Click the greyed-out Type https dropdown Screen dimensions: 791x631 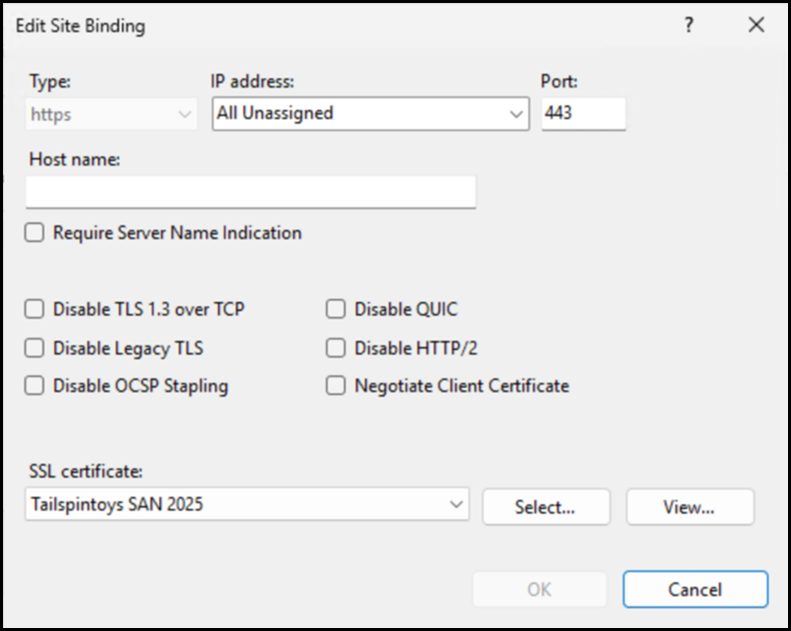111,114
